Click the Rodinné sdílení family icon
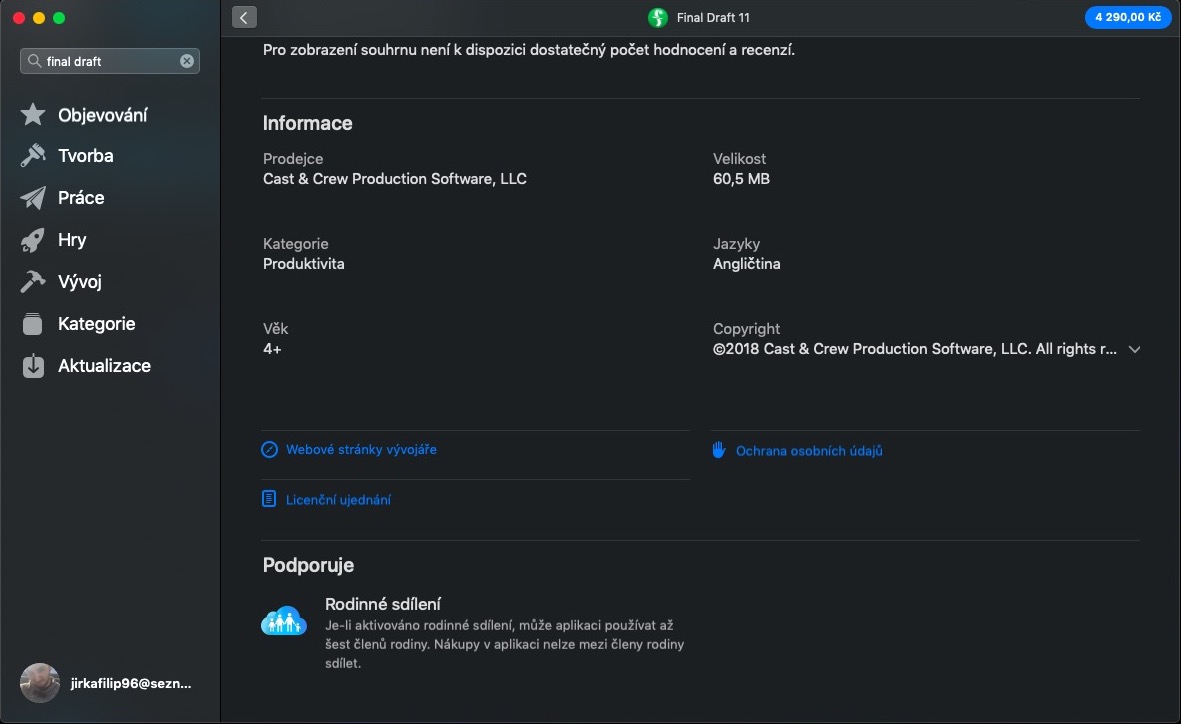This screenshot has width=1181, height=724. click(283, 620)
